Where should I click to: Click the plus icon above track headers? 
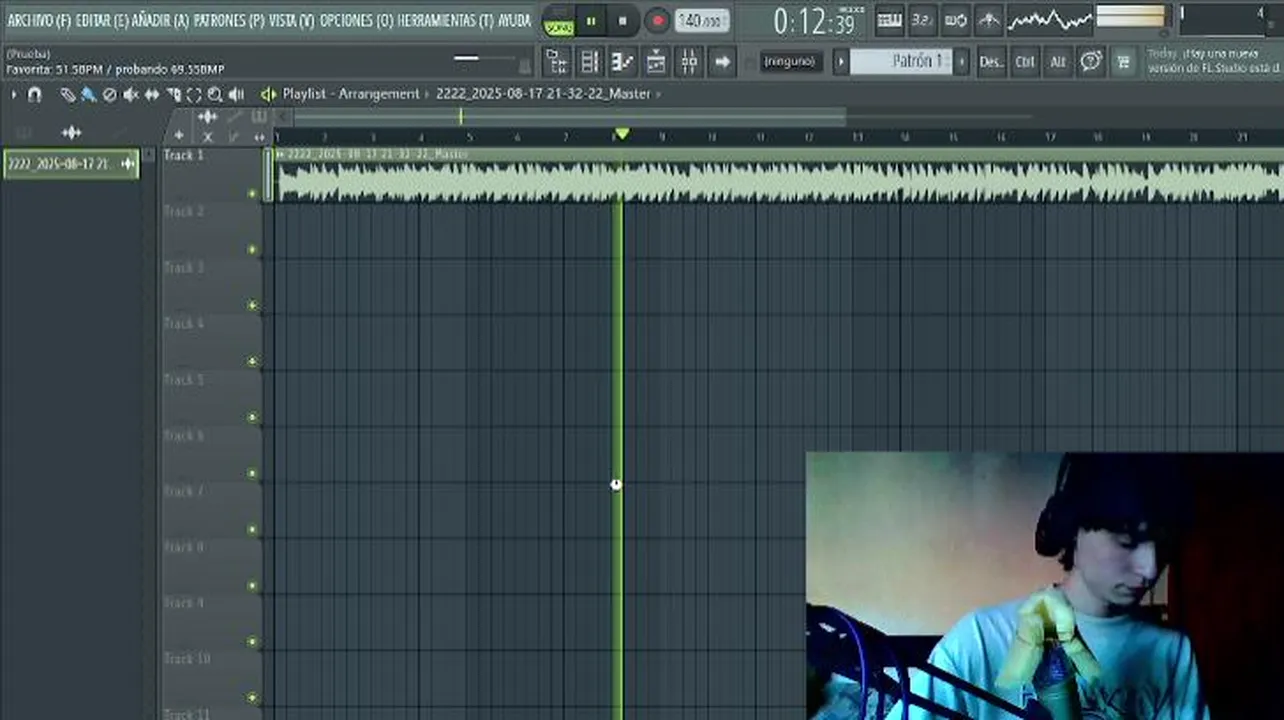click(179, 136)
